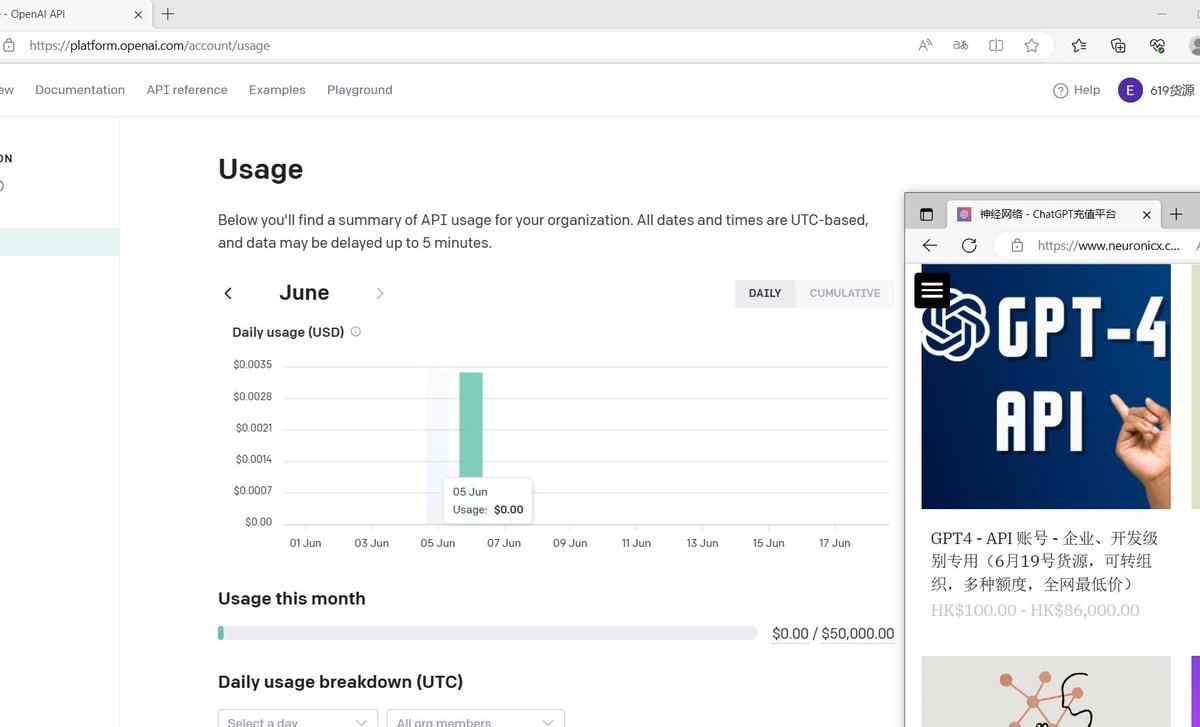Click the $0.0035 y-axis label
The image size is (1200, 727).
point(253,365)
